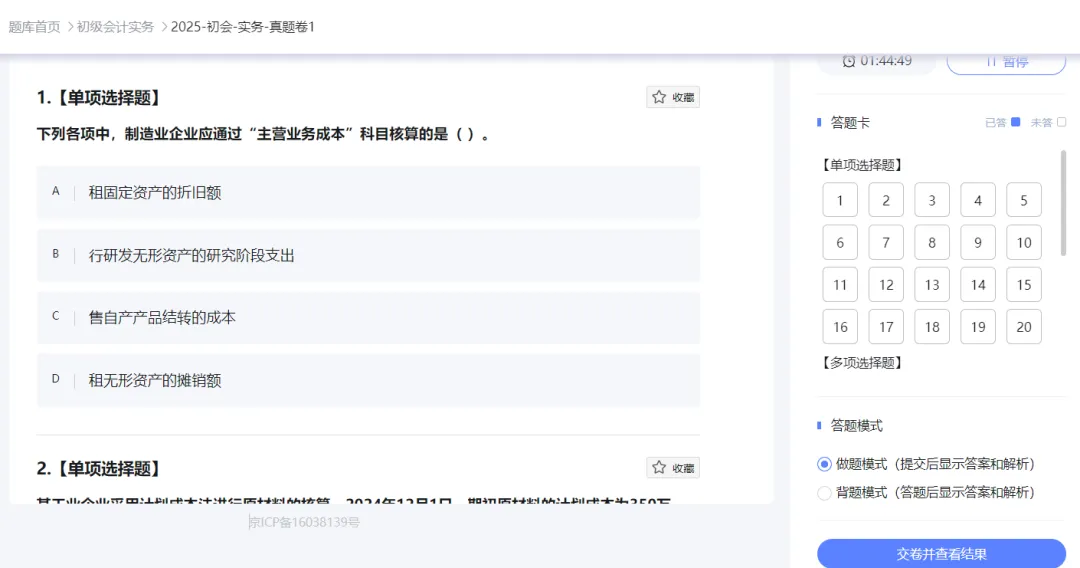Select option B 研究阶段支出
The height and width of the screenshot is (568, 1080).
point(368,255)
